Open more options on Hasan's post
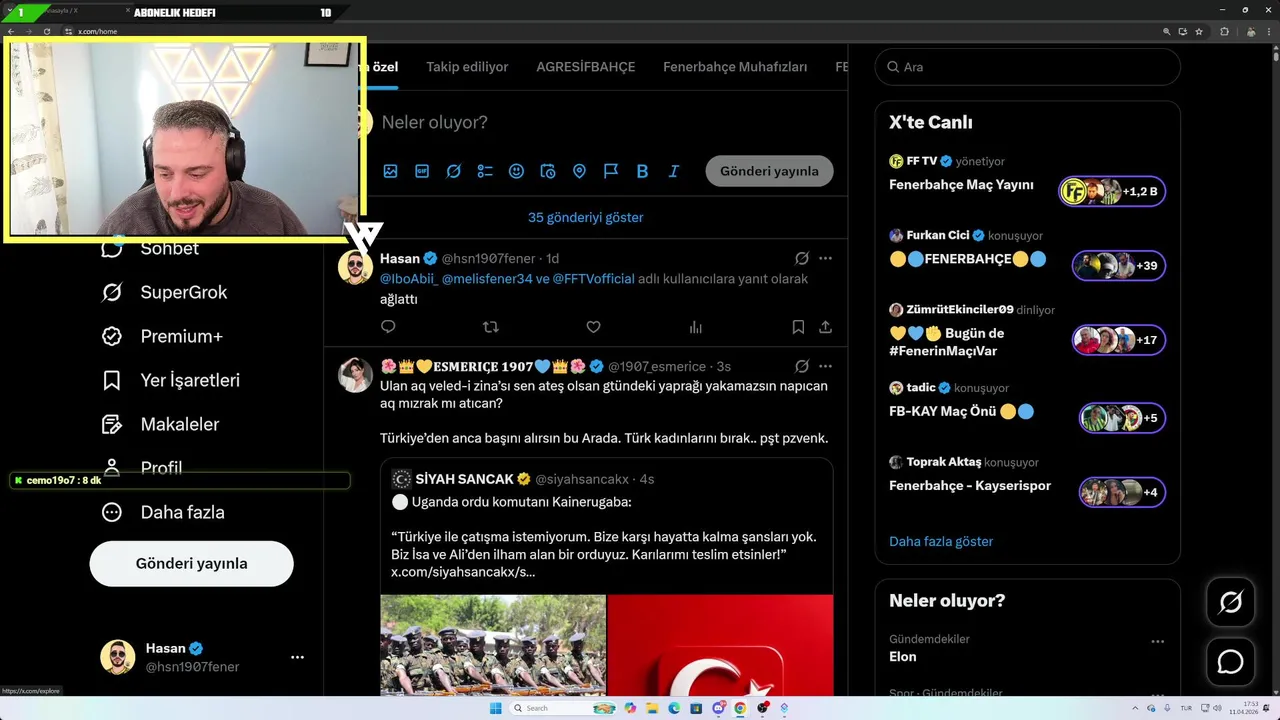Viewport: 1280px width, 720px height. tap(825, 258)
